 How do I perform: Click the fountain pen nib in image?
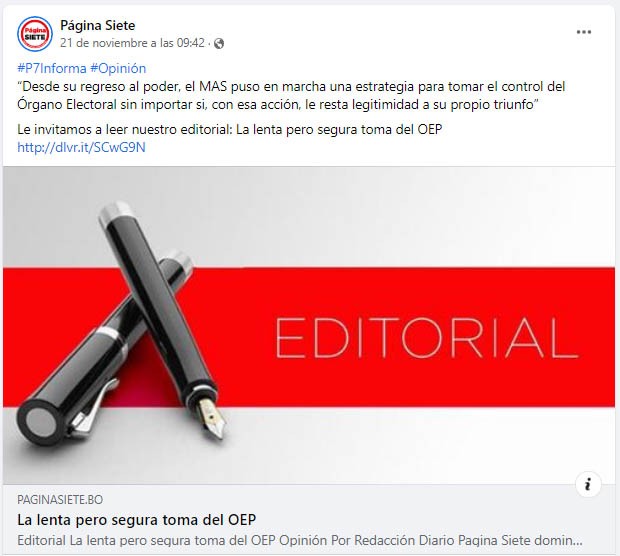point(213,418)
